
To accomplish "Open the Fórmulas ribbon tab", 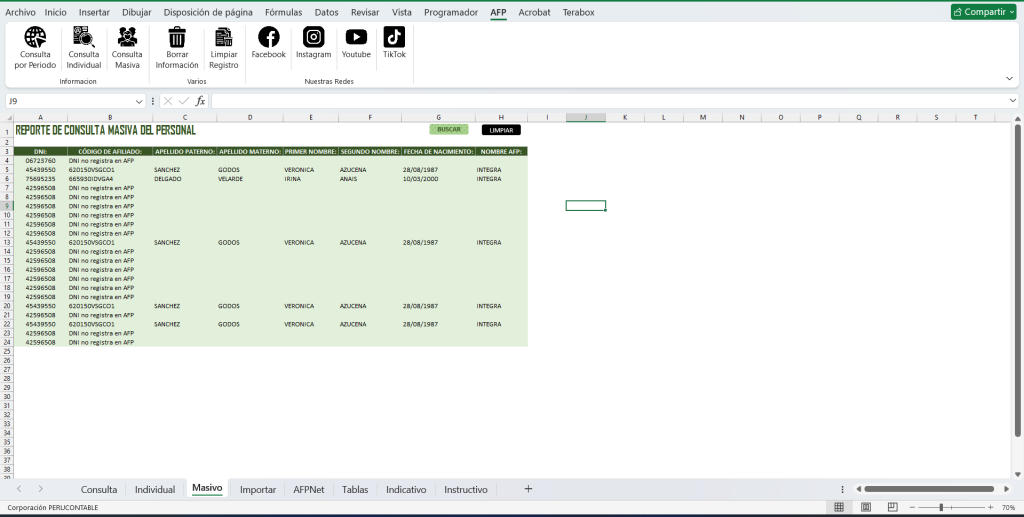I will 283,12.
